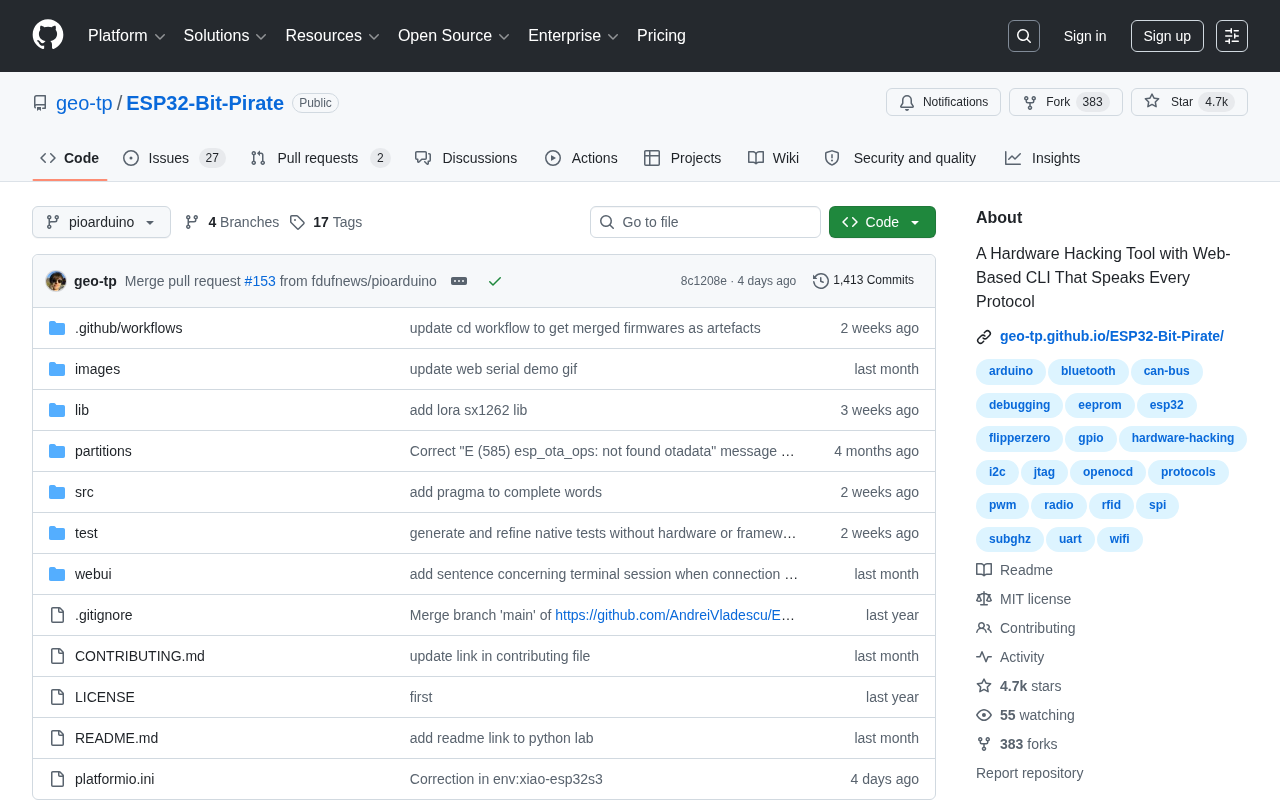Select the flipperzero topic tag
The width and height of the screenshot is (1280, 800).
pyautogui.click(x=1019, y=438)
